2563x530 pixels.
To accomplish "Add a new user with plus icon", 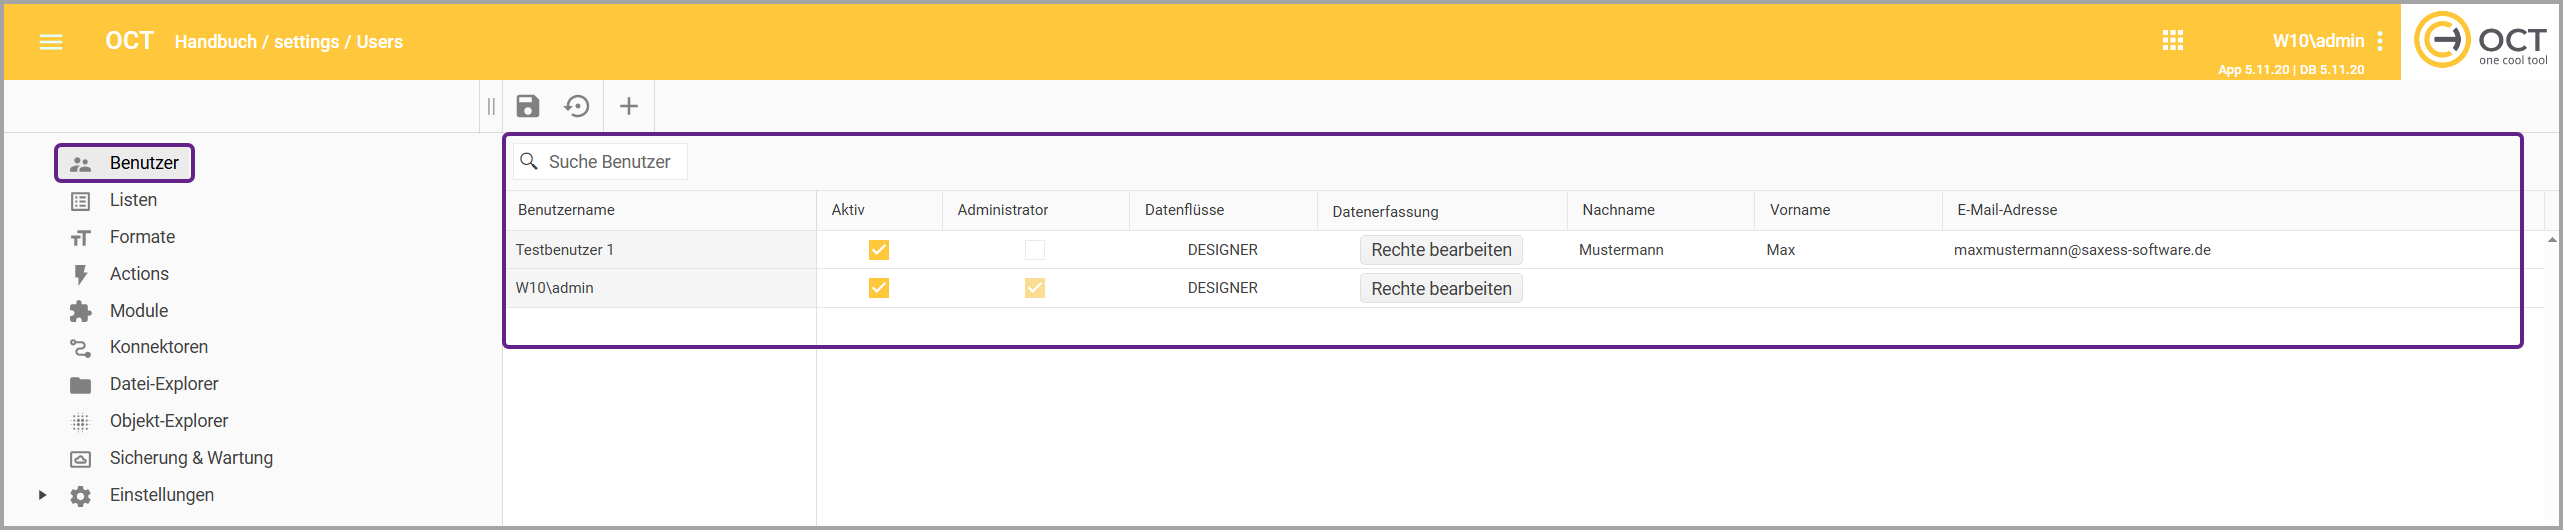I will [629, 106].
